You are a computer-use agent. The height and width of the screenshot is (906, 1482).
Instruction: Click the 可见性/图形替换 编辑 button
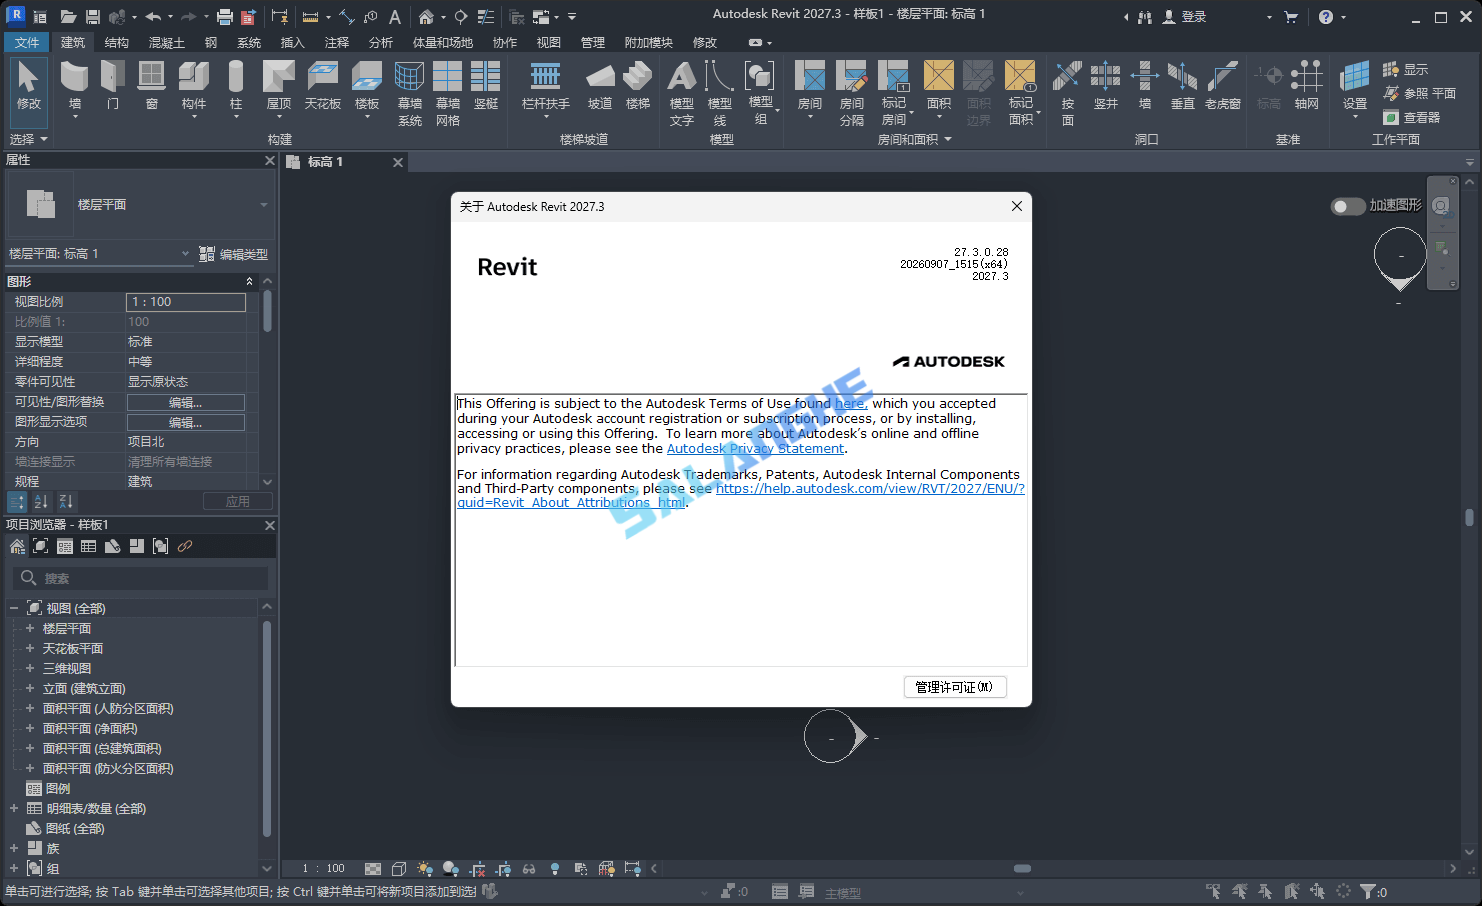[x=186, y=402]
